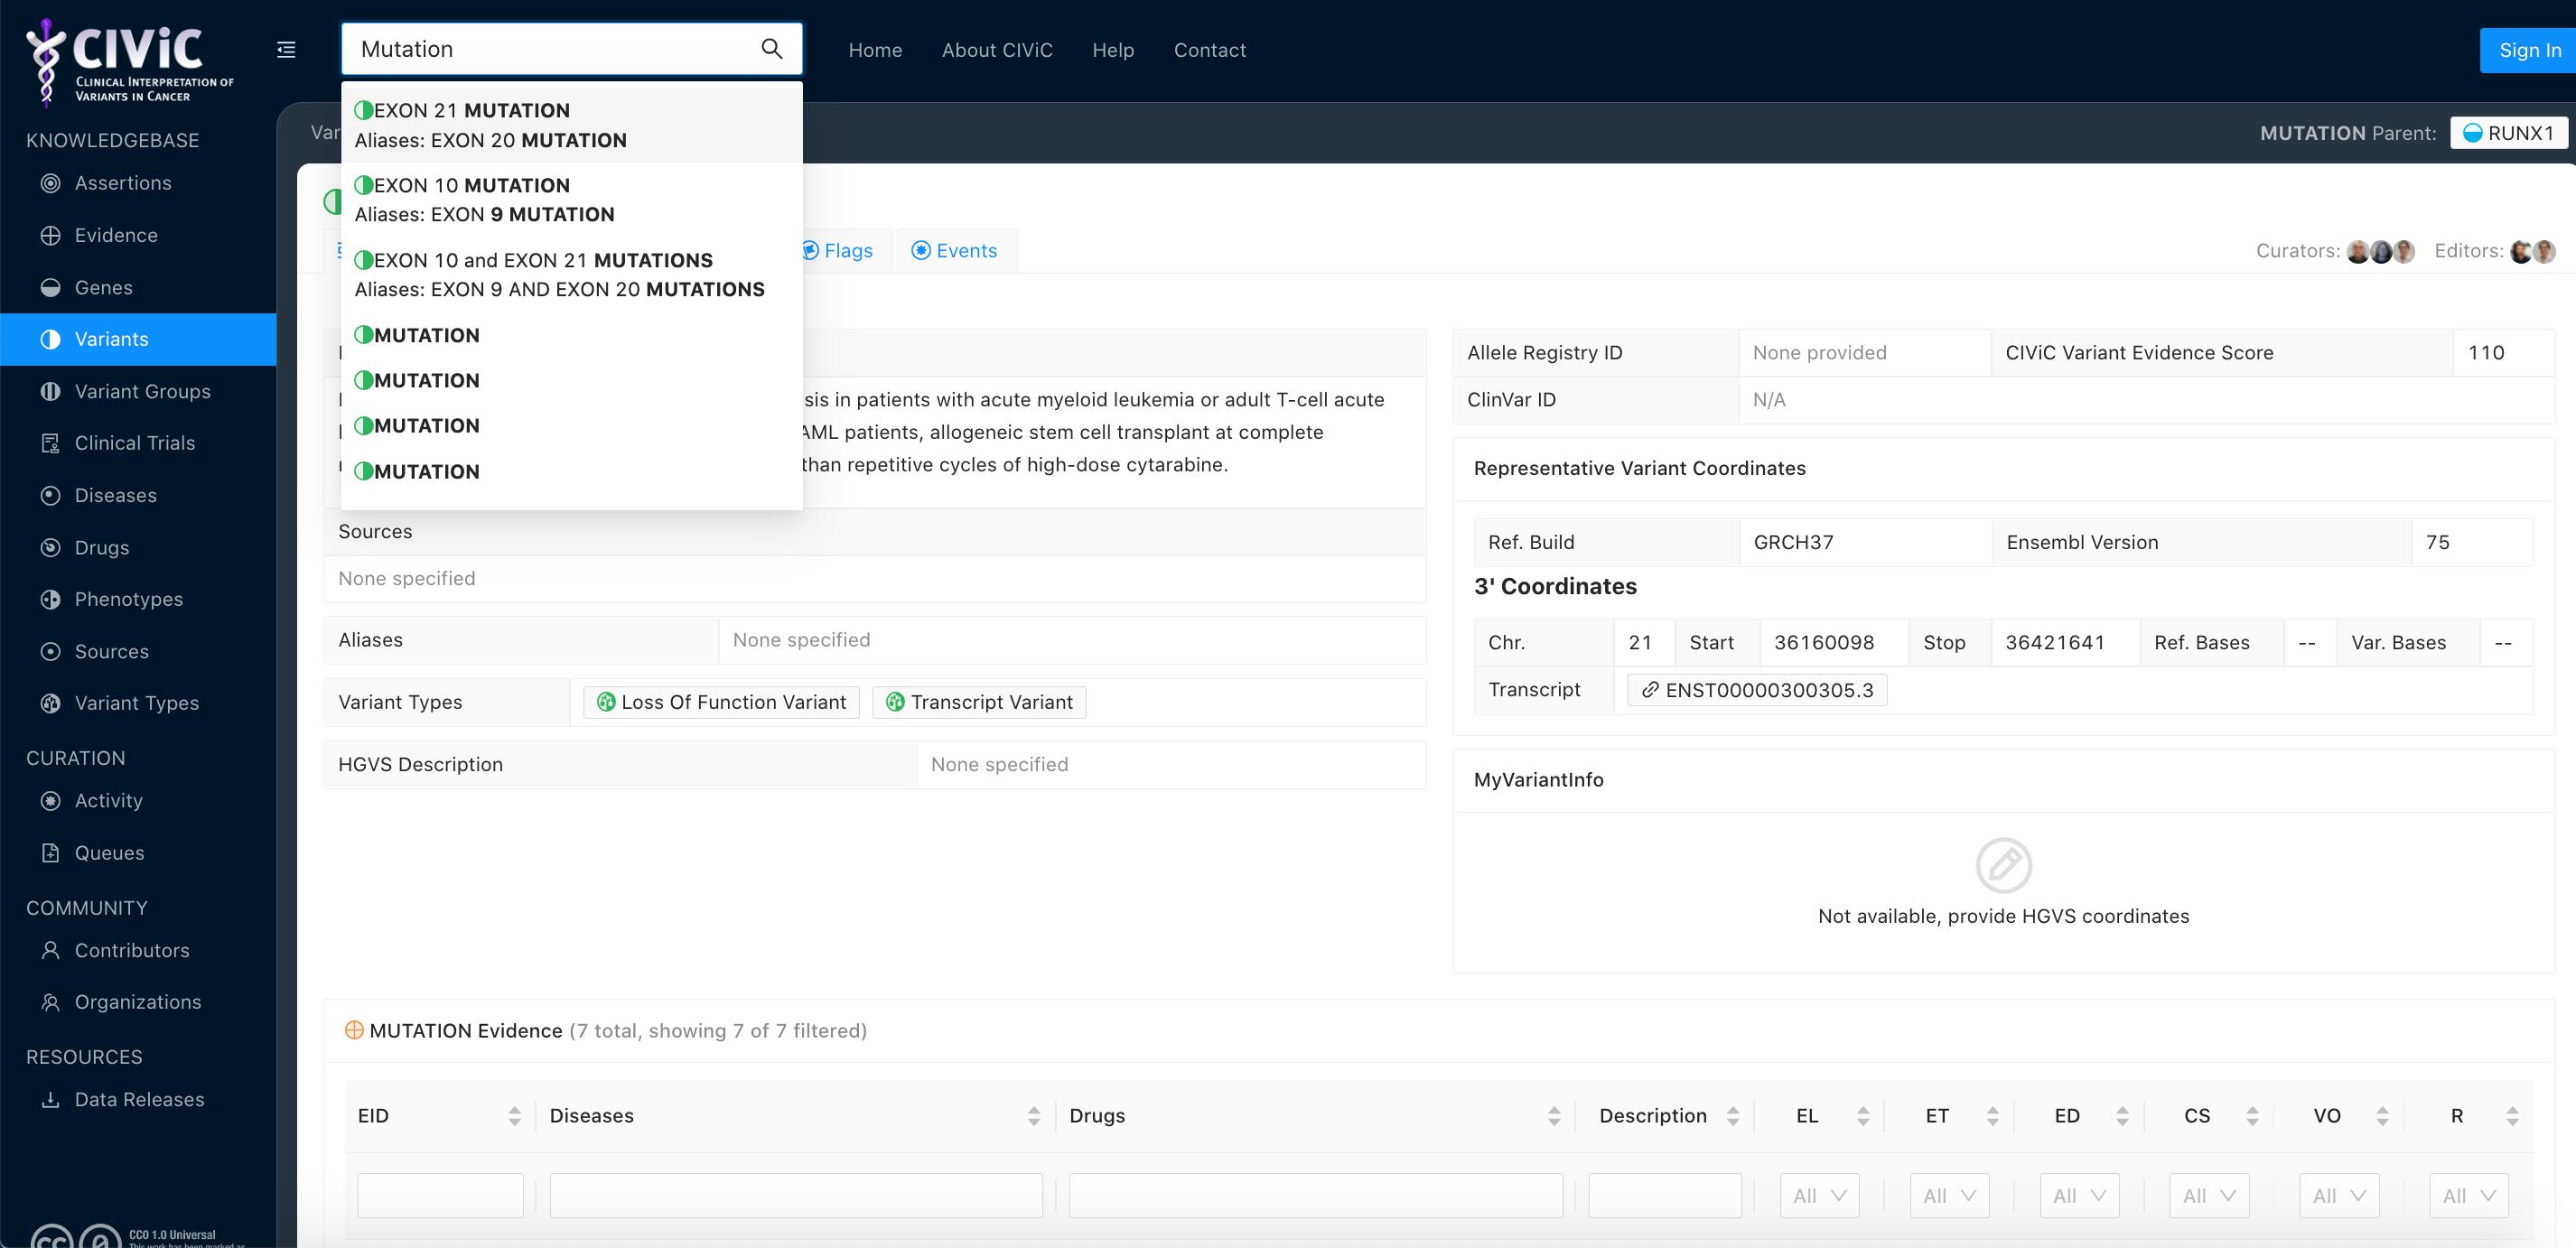Open About CIViC page
The image size is (2576, 1248).
point(997,50)
